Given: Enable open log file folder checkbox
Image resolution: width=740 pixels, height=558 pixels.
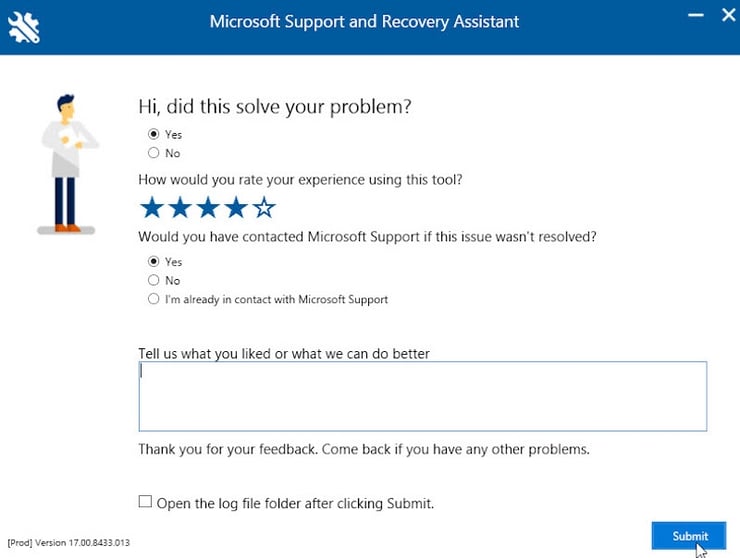Looking at the screenshot, I should tap(146, 502).
